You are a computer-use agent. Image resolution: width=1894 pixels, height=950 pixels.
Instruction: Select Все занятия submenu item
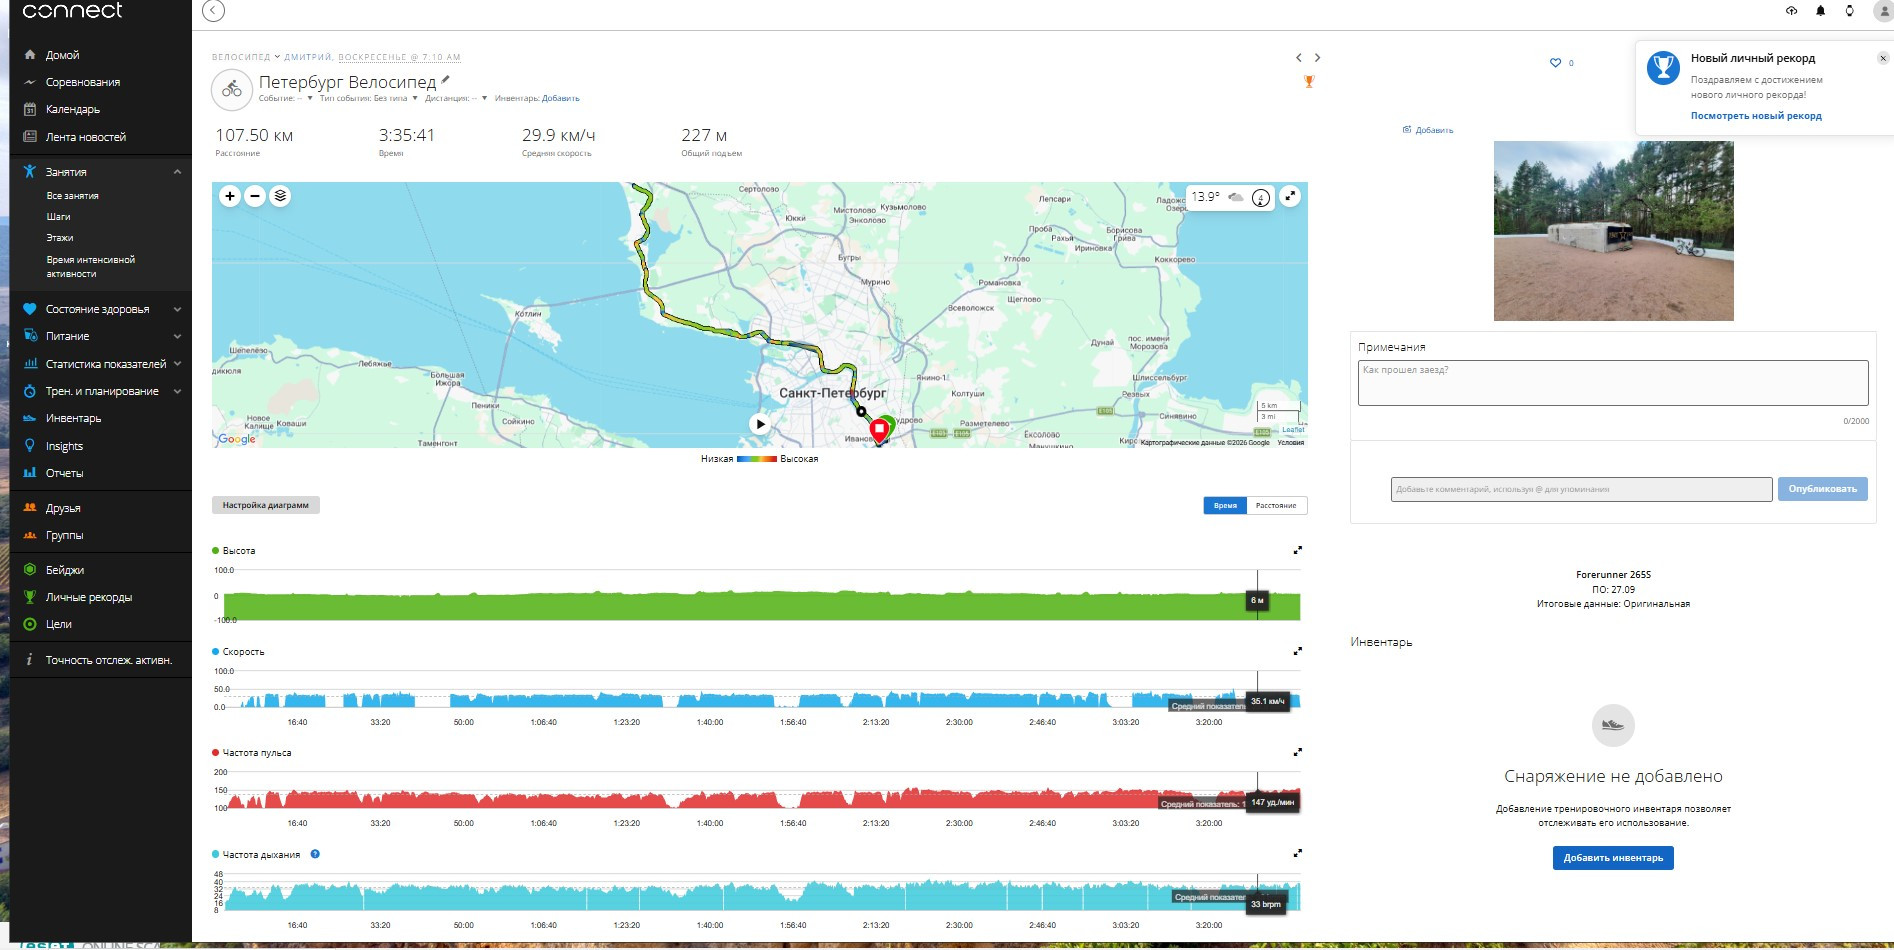click(x=72, y=196)
